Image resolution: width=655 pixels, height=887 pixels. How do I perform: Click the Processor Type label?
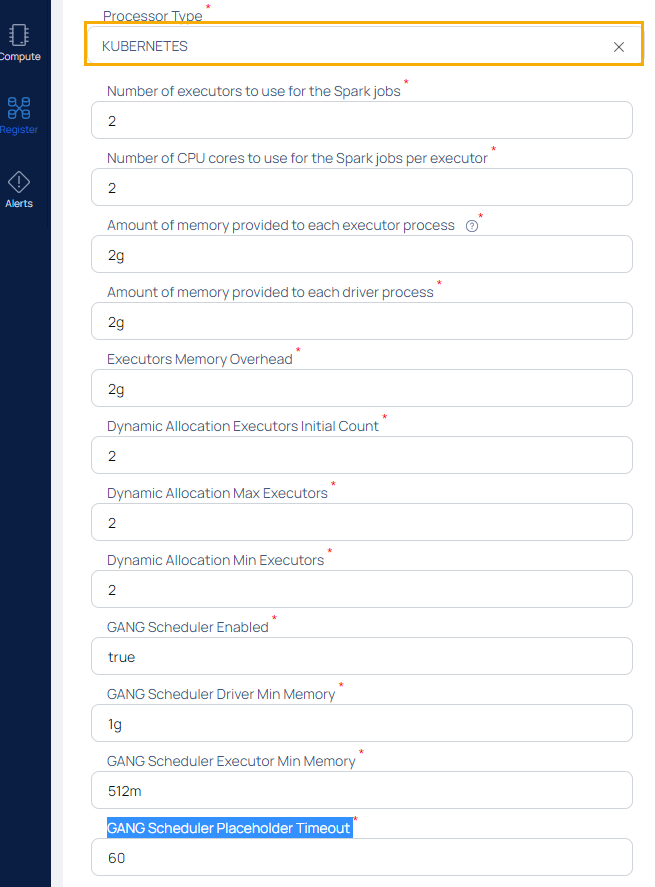tap(153, 16)
